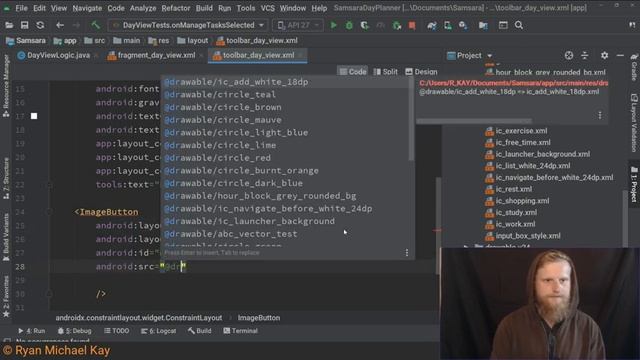
Task: Collapse all in Project panel
Action: [x=584, y=56]
